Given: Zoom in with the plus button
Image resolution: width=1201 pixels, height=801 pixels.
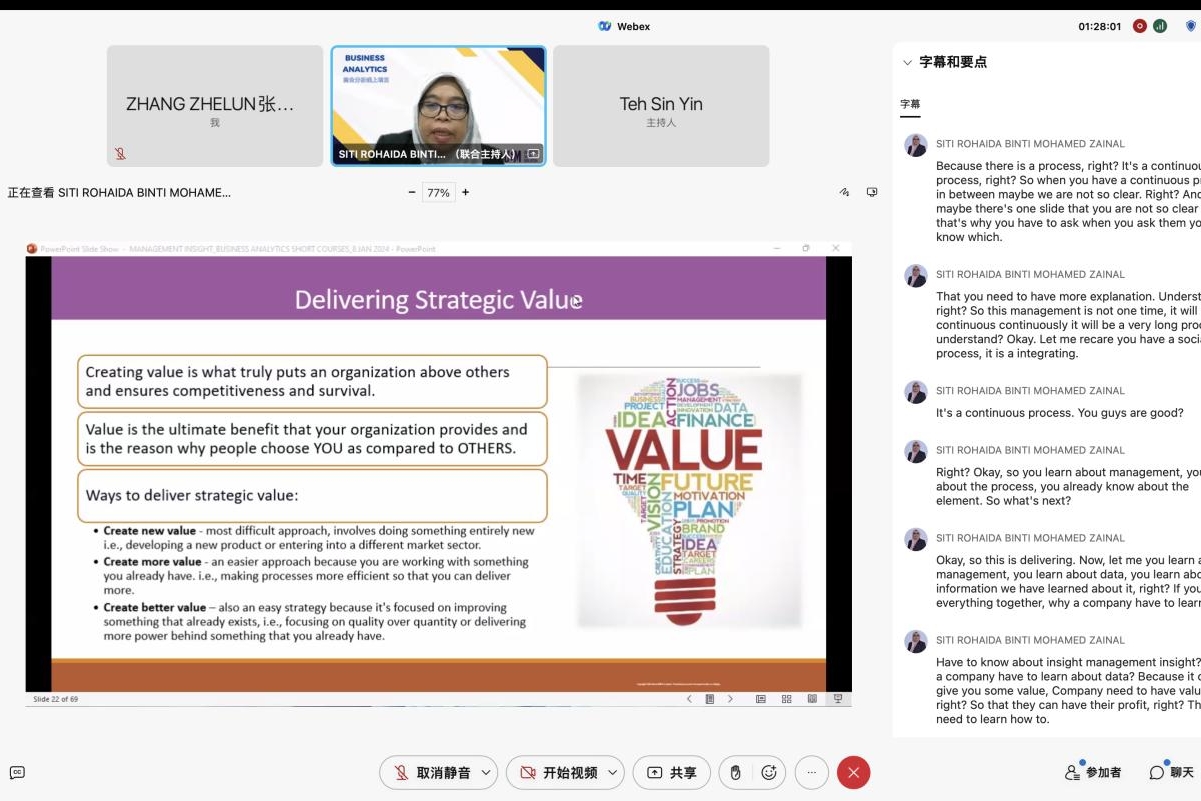Looking at the screenshot, I should [x=465, y=192].
